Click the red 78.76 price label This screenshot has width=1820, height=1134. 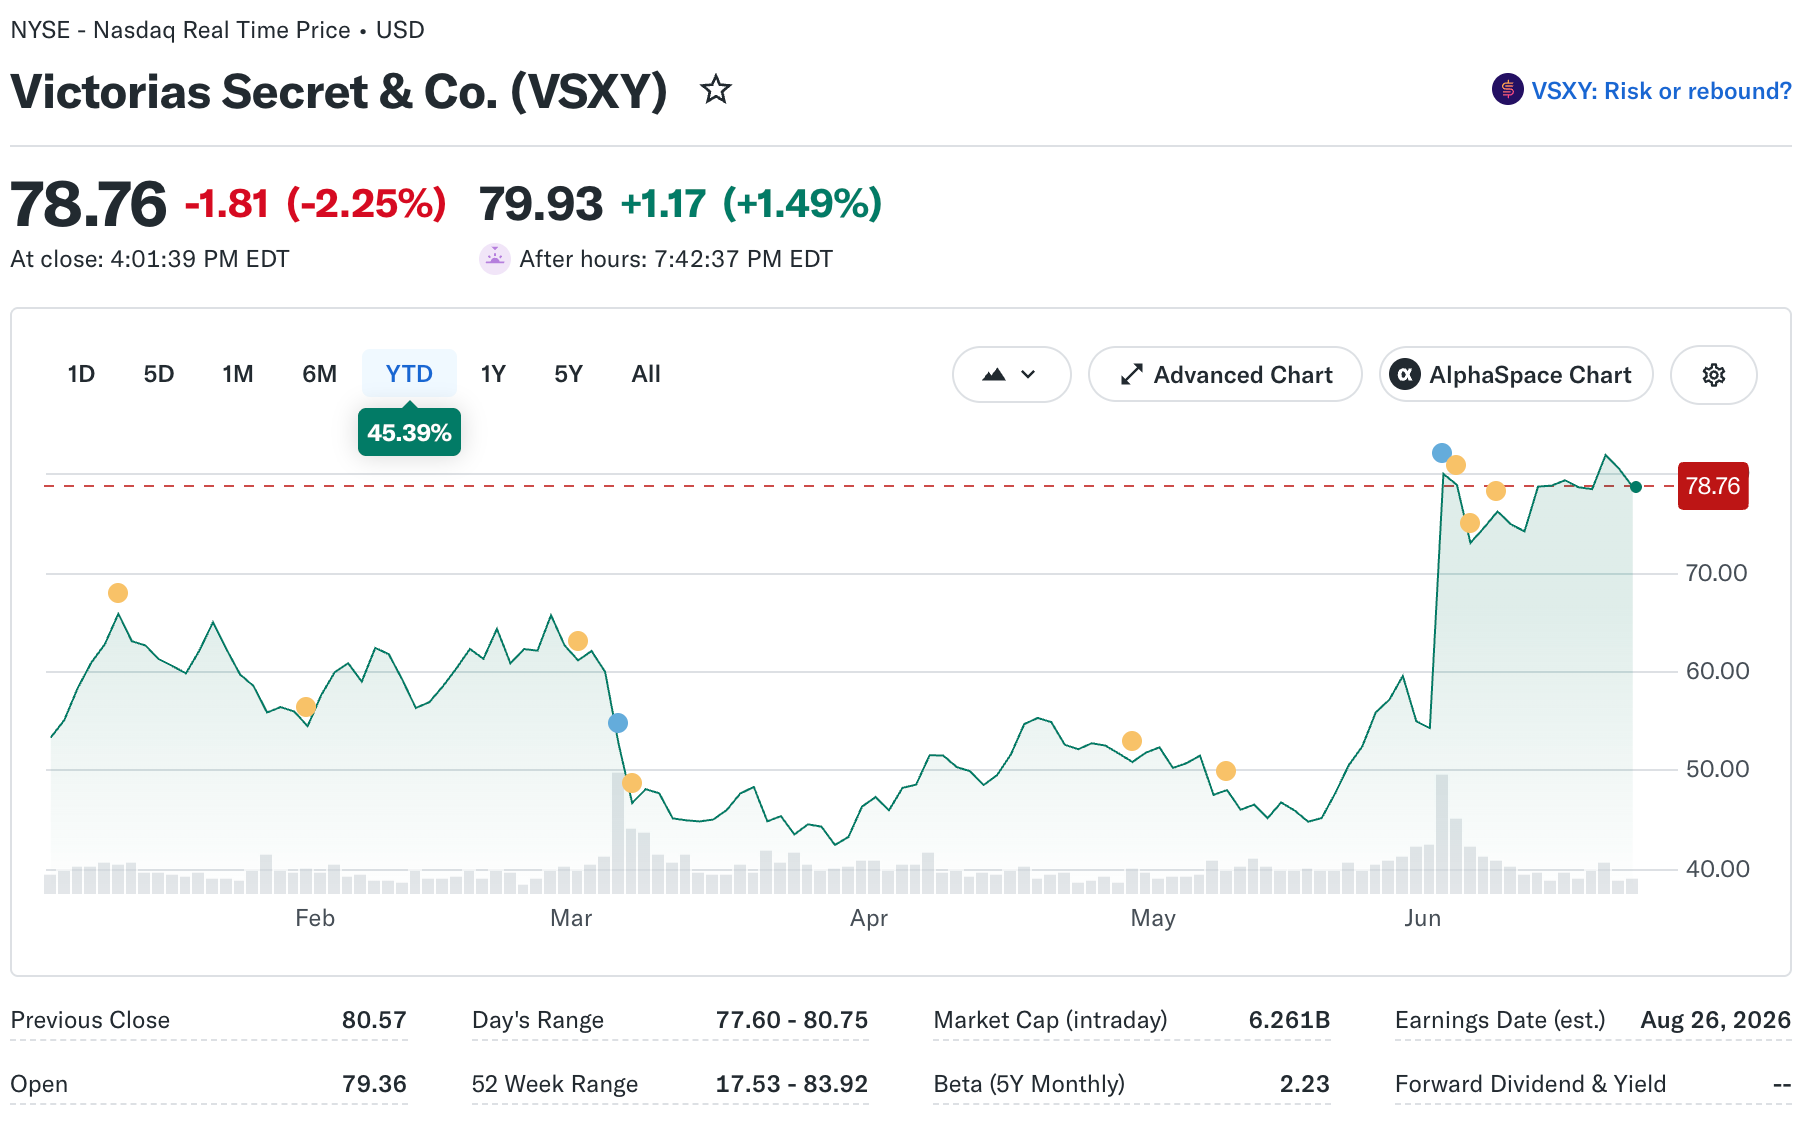tap(1713, 486)
